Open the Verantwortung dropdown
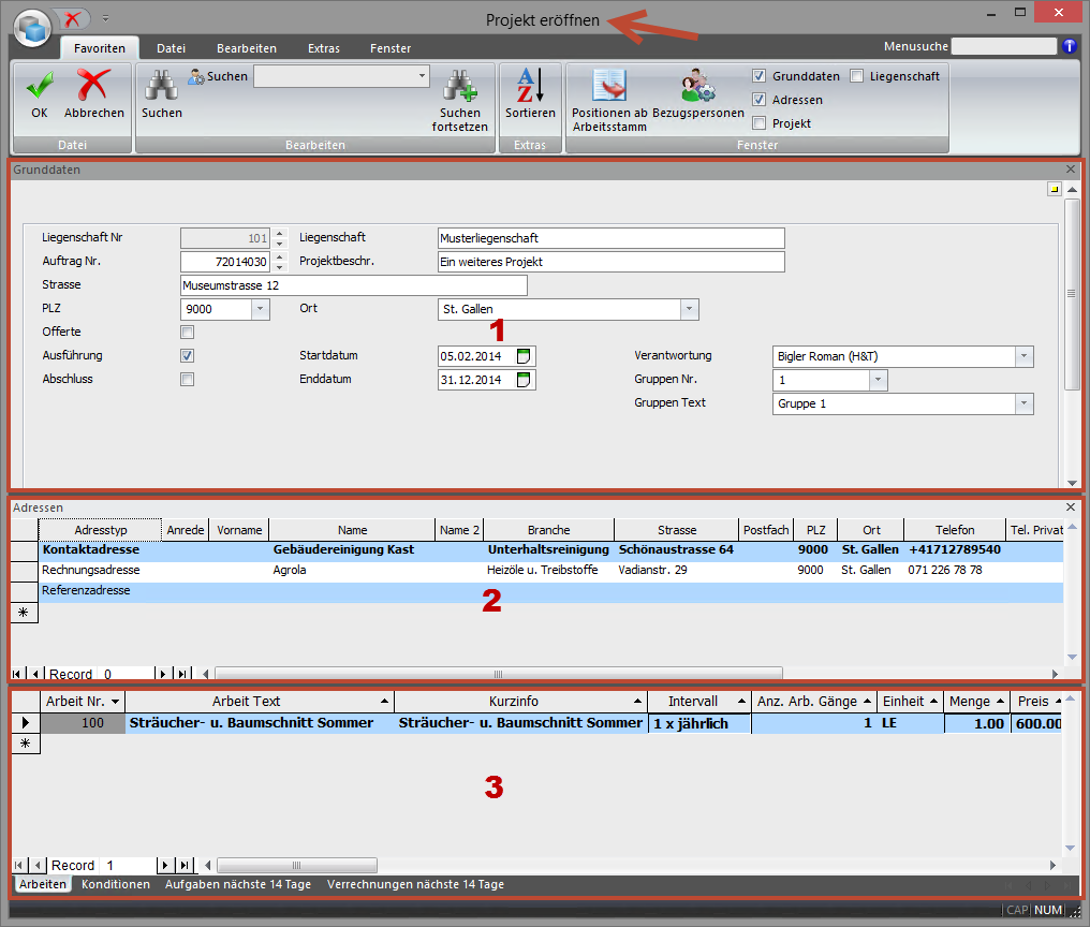This screenshot has height=927, width=1090. tap(1024, 356)
